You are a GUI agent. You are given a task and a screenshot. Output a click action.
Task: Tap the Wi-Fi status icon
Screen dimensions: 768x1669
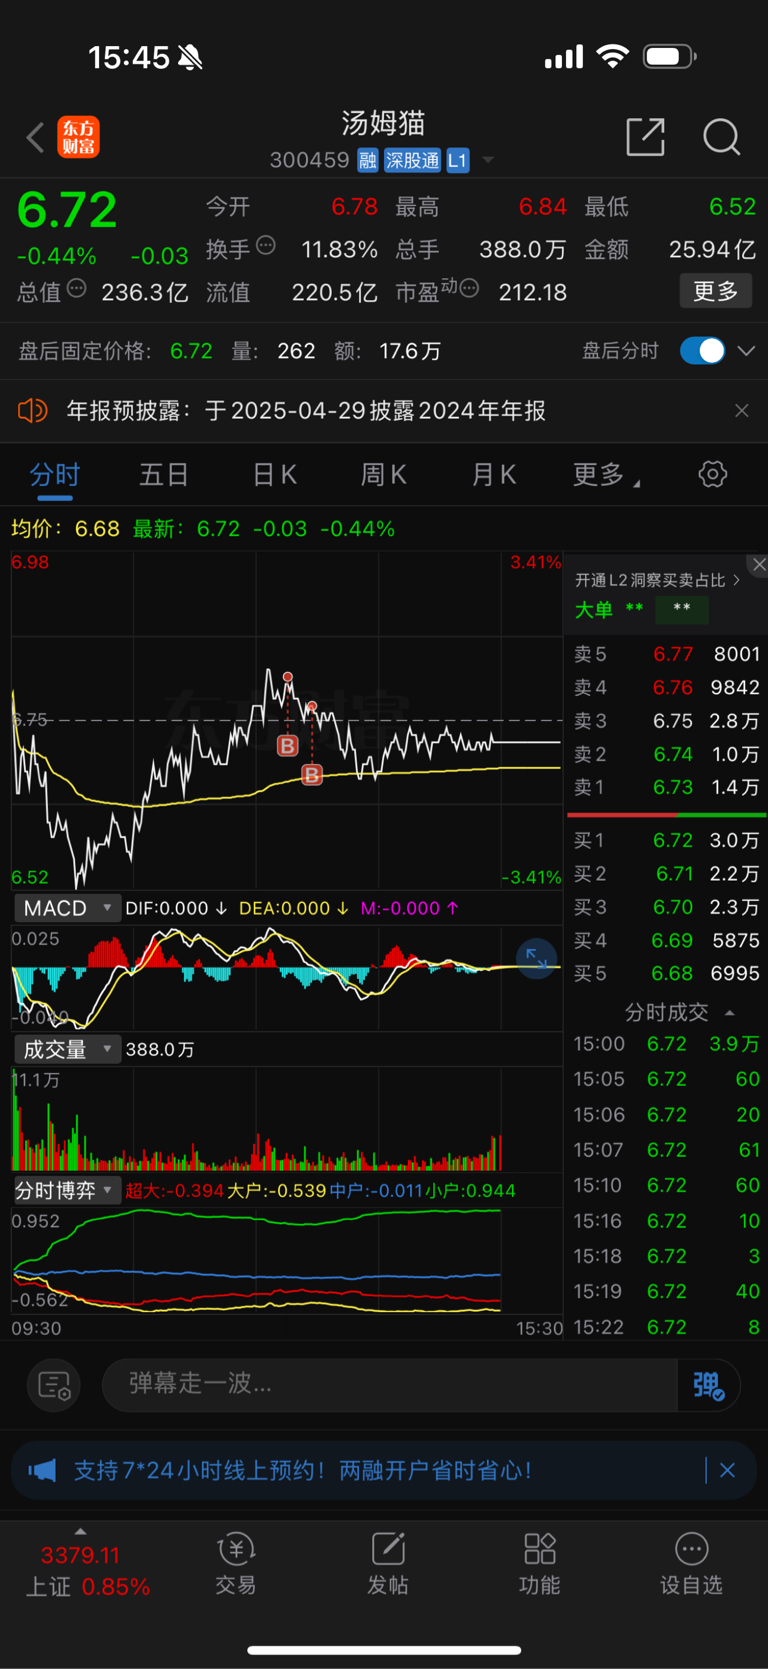pyautogui.click(x=613, y=56)
